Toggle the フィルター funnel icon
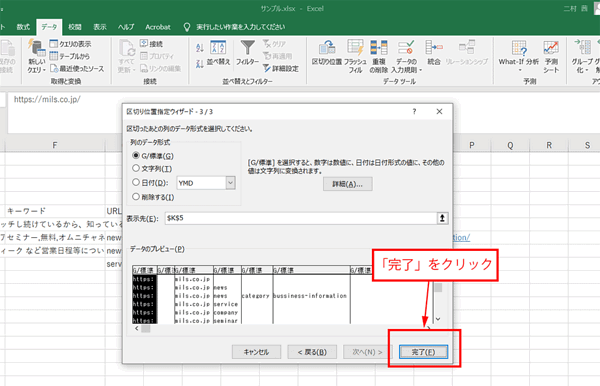 pyautogui.click(x=247, y=48)
